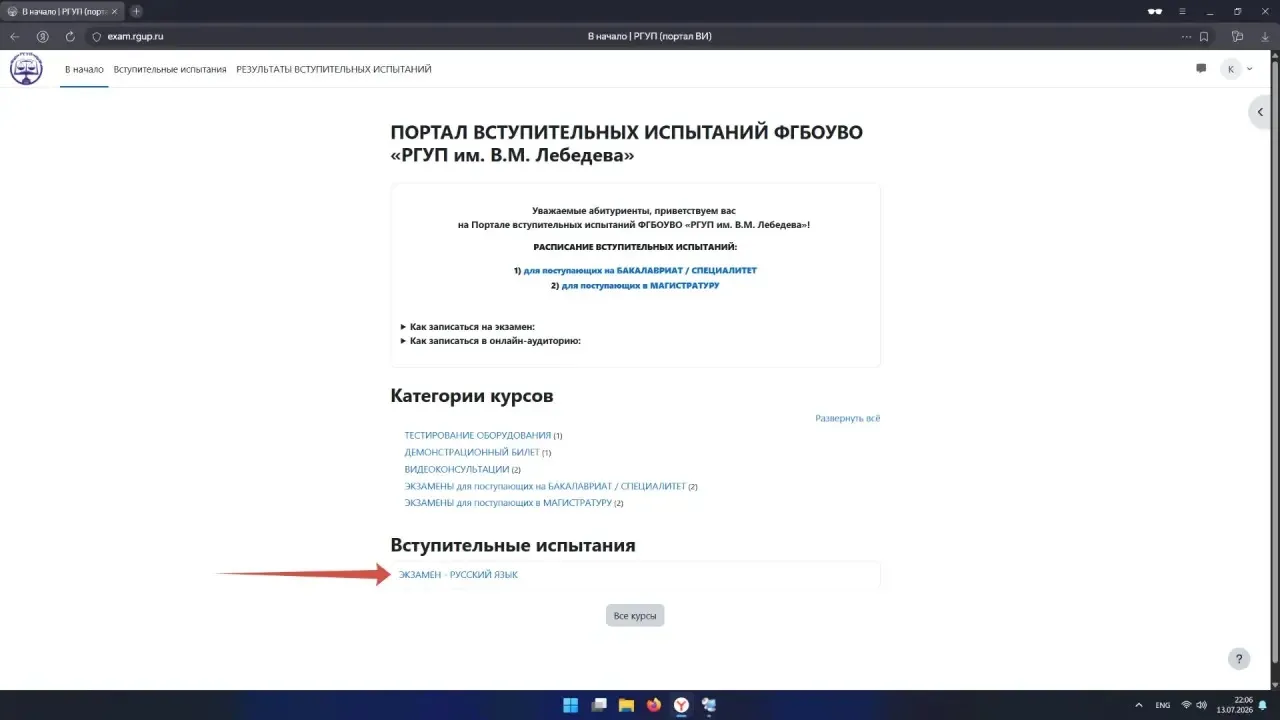Open volume speaker tray icon
Screen dimensions: 1280x720
coord(1201,705)
